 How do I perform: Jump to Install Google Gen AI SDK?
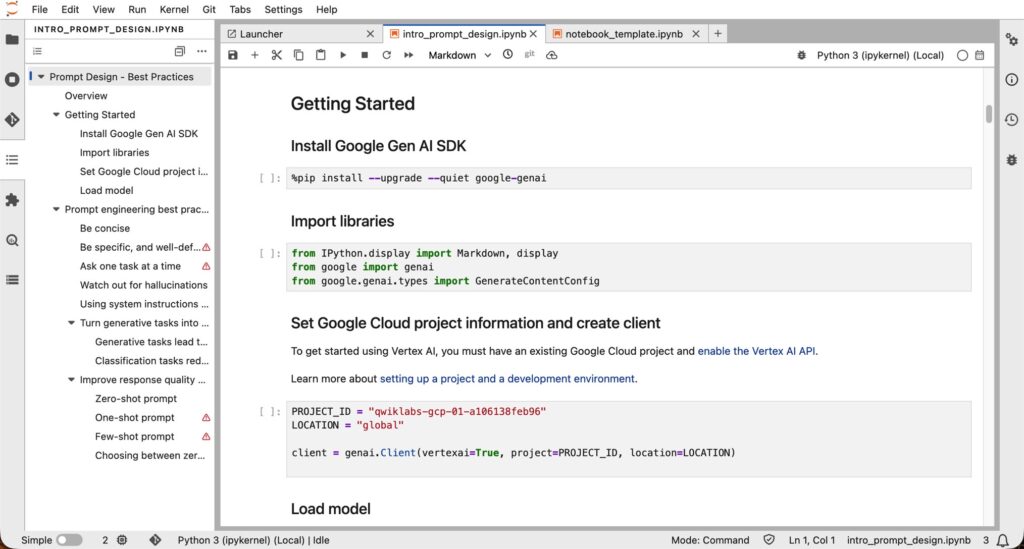[138, 133]
